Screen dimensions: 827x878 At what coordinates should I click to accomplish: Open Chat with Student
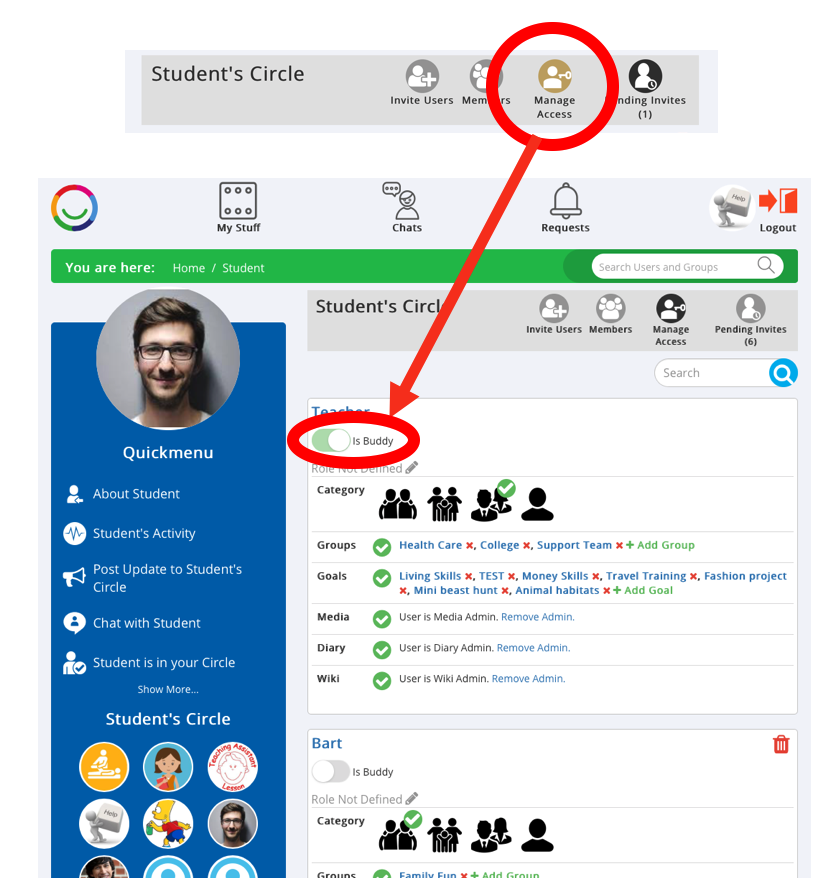(x=132, y=623)
